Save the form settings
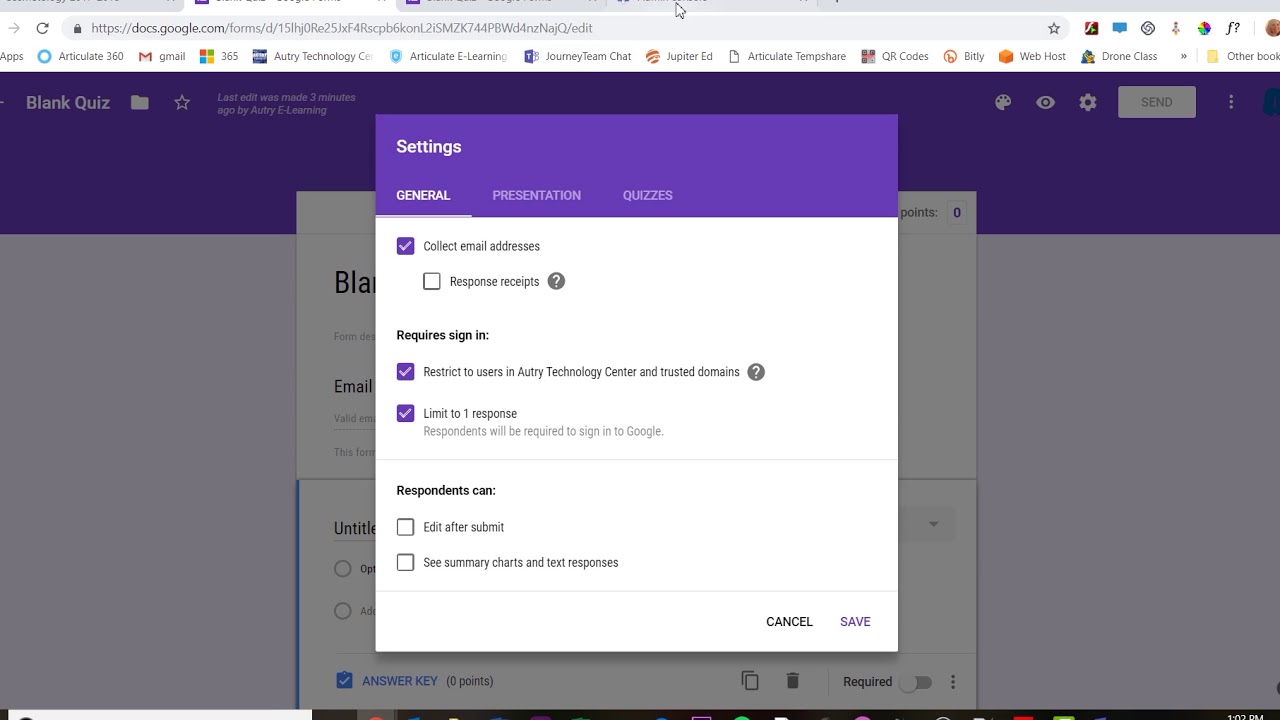Image resolution: width=1280 pixels, height=720 pixels. click(x=855, y=622)
